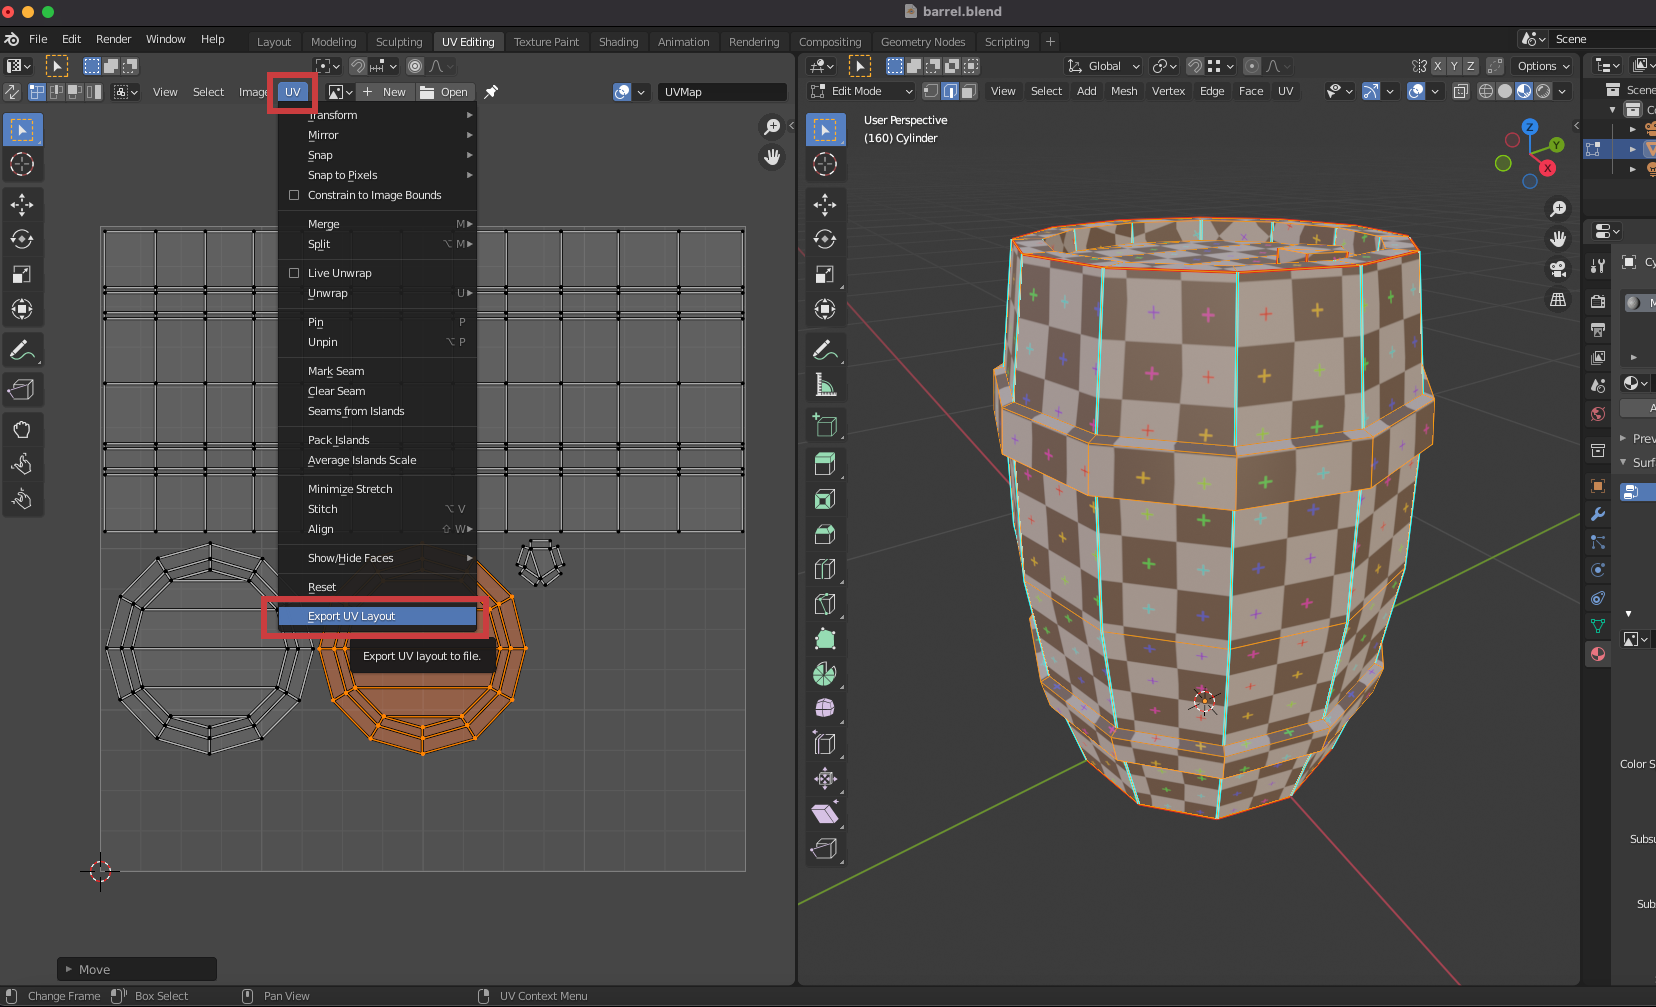Enable Constrain to Image Bounds checkbox
Image resolution: width=1656 pixels, height=1007 pixels.
point(294,195)
